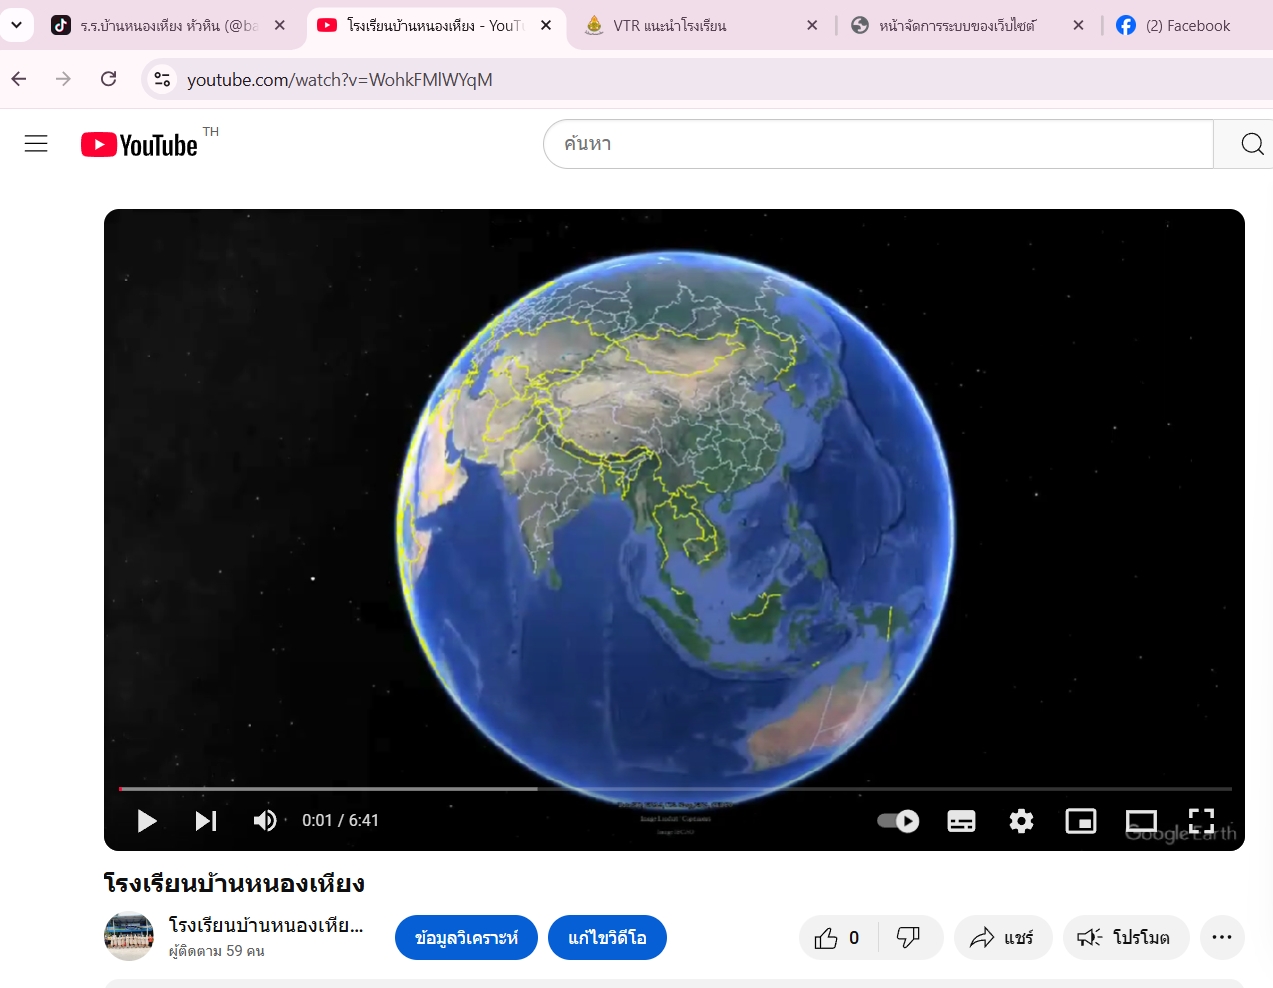Switch to theater mode
1273x988 pixels.
(x=1141, y=821)
